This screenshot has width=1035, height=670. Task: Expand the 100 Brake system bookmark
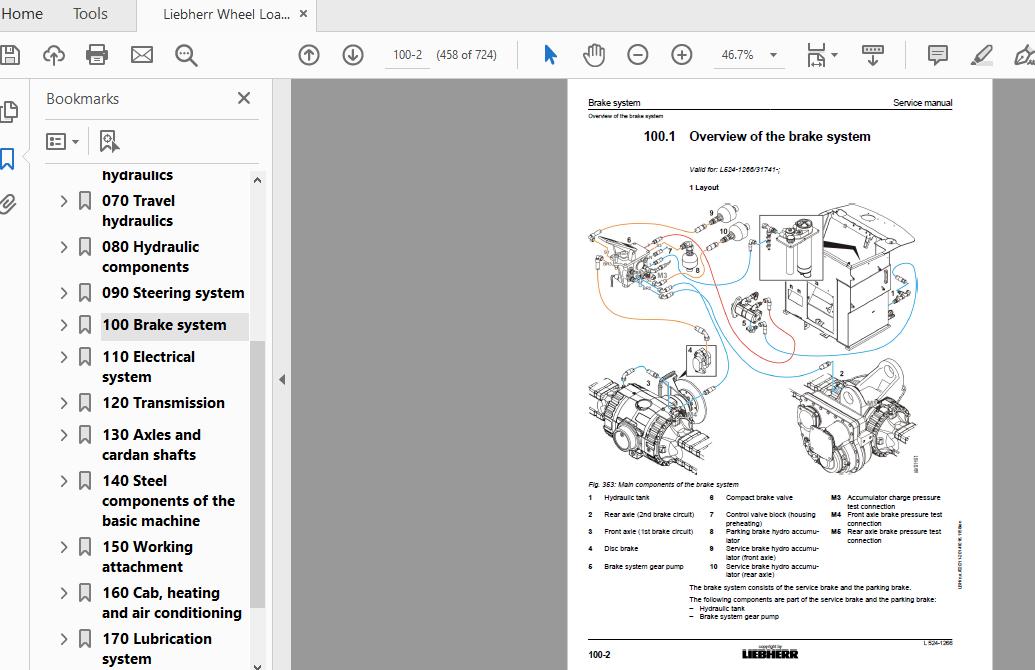(x=63, y=325)
